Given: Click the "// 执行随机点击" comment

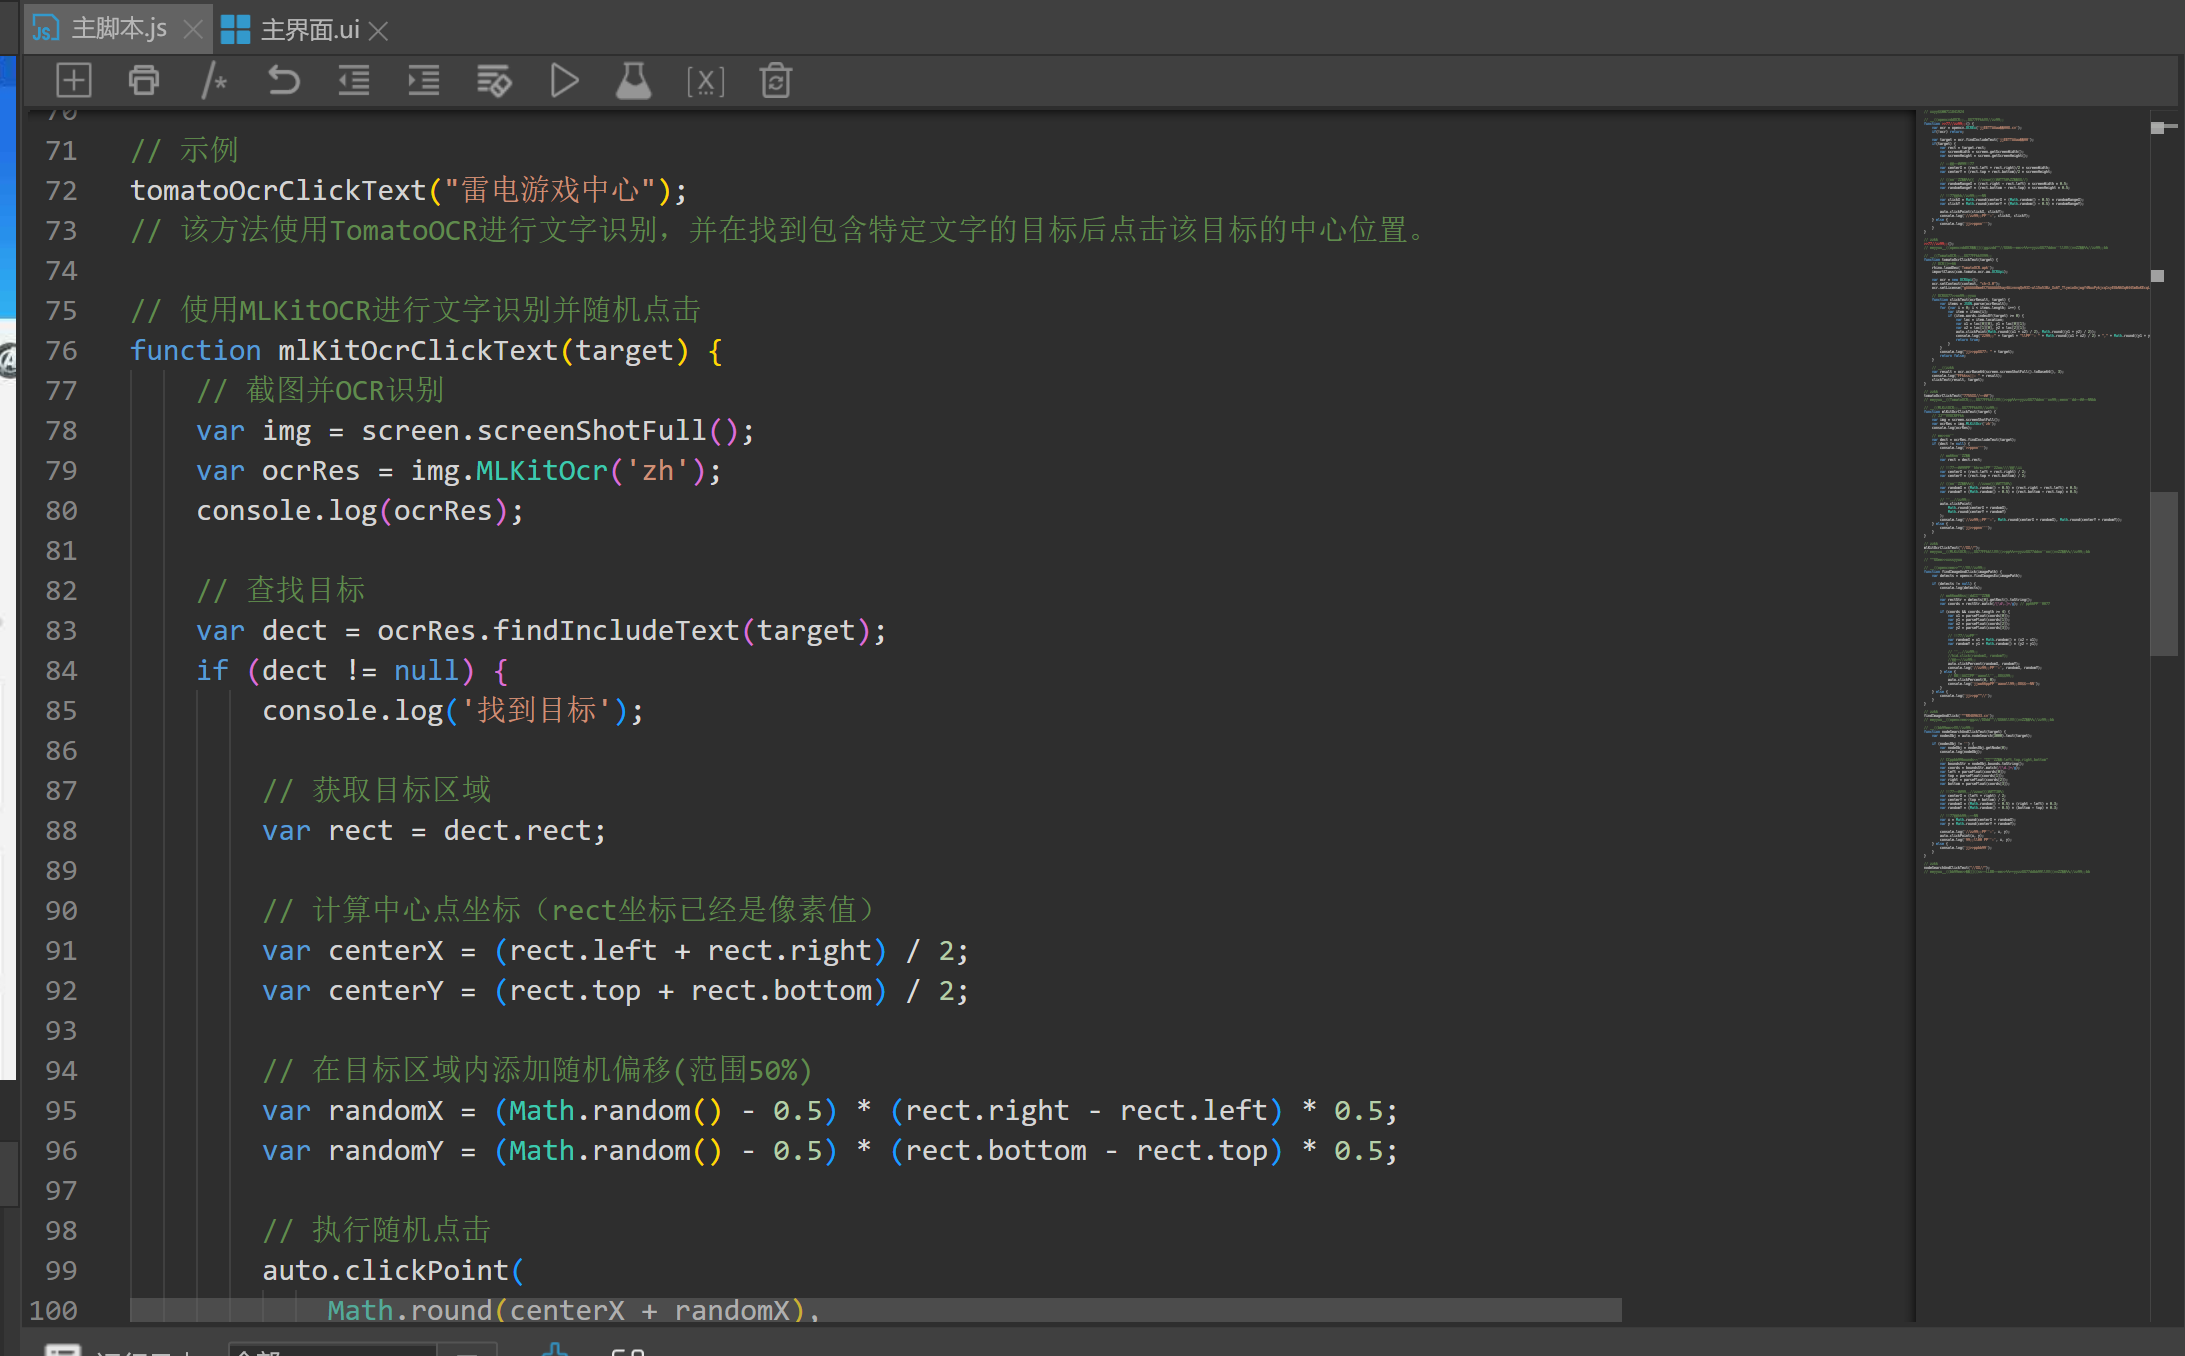Looking at the screenshot, I should [377, 1231].
